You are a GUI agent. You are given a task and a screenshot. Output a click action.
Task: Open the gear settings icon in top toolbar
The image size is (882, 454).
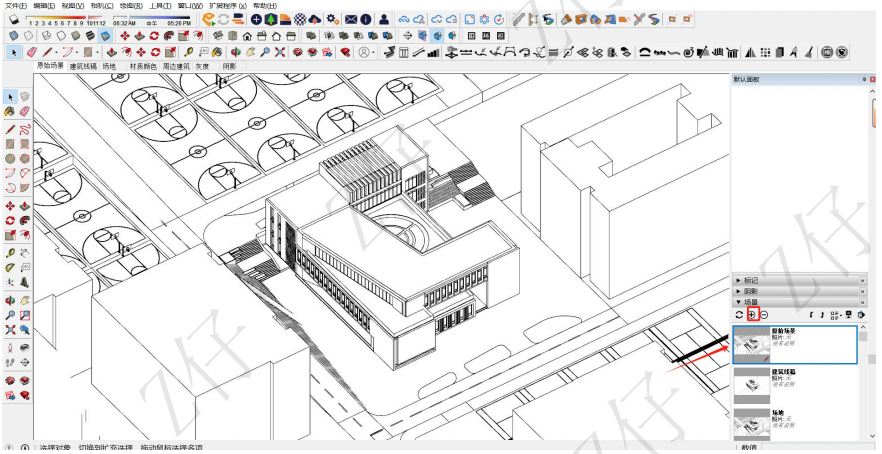(x=332, y=19)
